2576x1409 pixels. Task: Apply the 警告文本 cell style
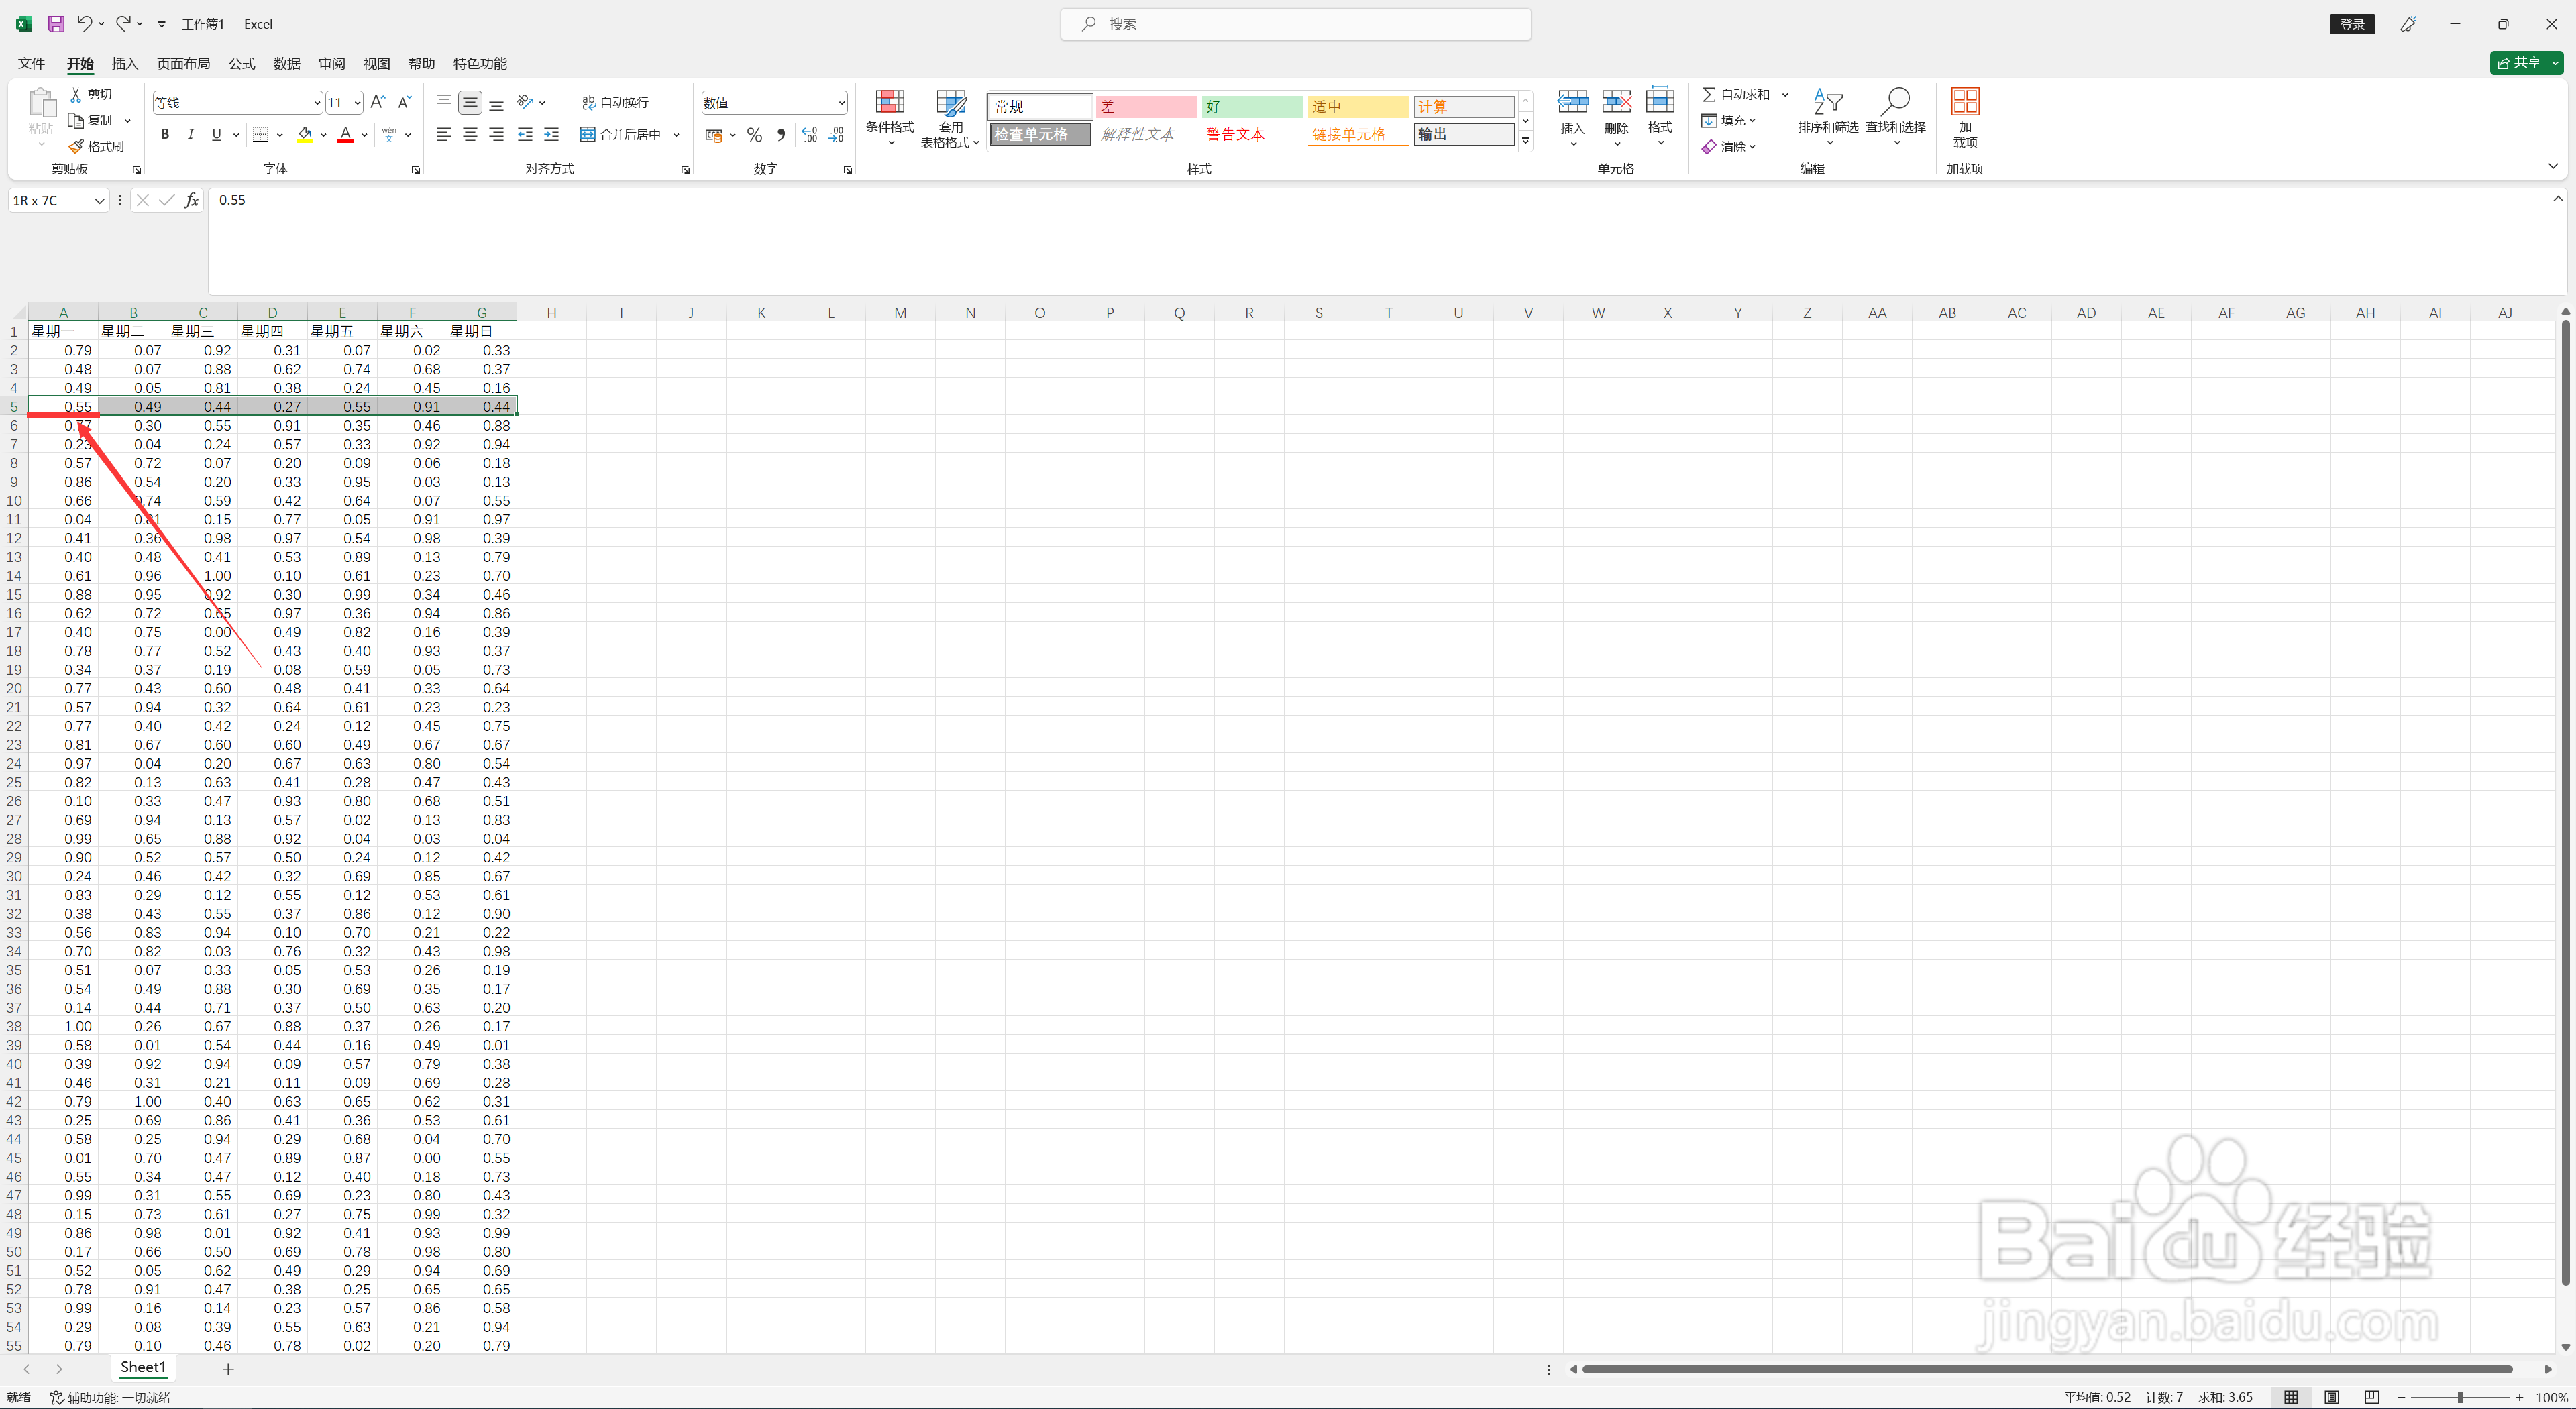click(x=1252, y=134)
